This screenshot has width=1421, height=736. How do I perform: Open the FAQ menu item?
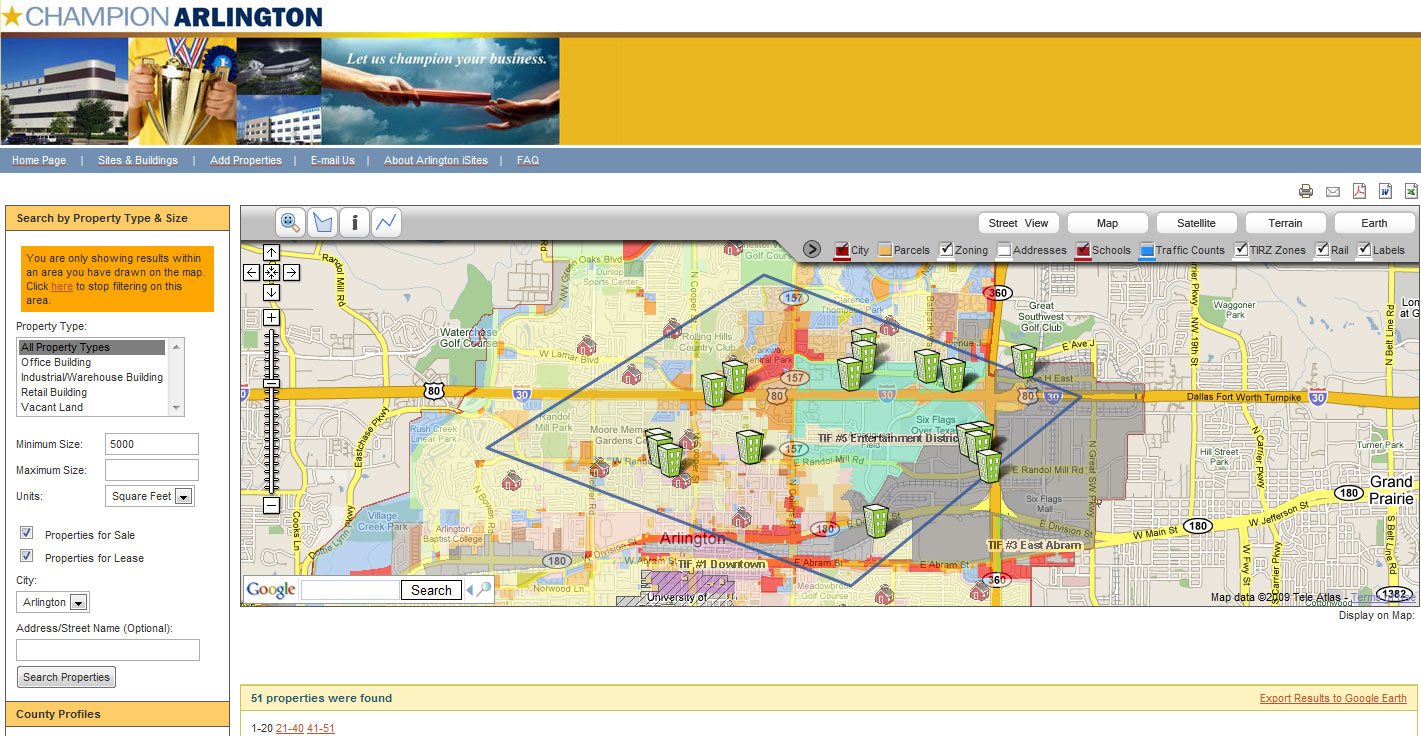(528, 160)
